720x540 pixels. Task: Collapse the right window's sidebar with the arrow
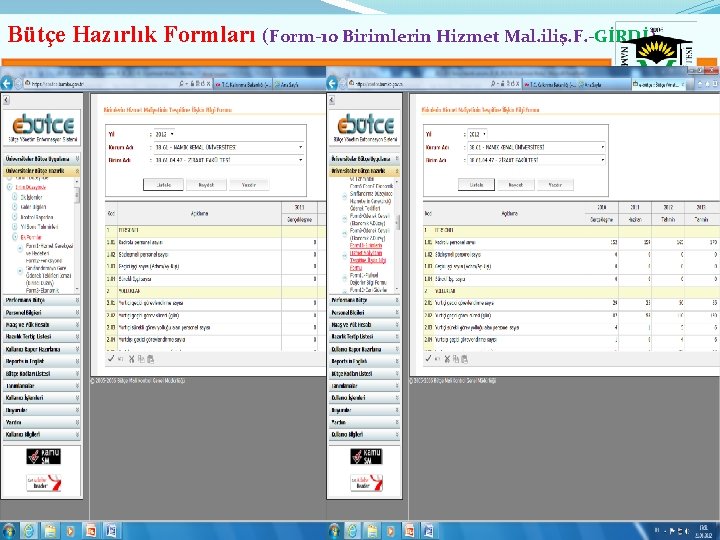(332, 100)
